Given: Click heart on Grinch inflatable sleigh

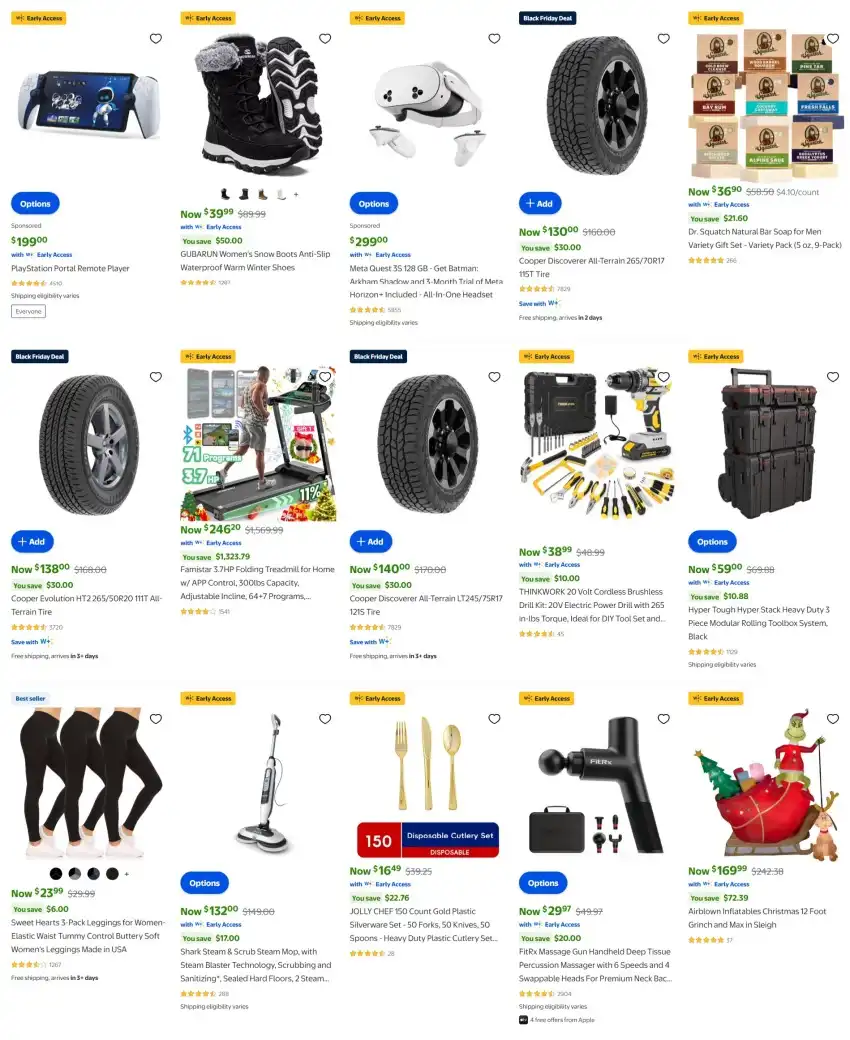Looking at the screenshot, I should pyautogui.click(x=833, y=719).
